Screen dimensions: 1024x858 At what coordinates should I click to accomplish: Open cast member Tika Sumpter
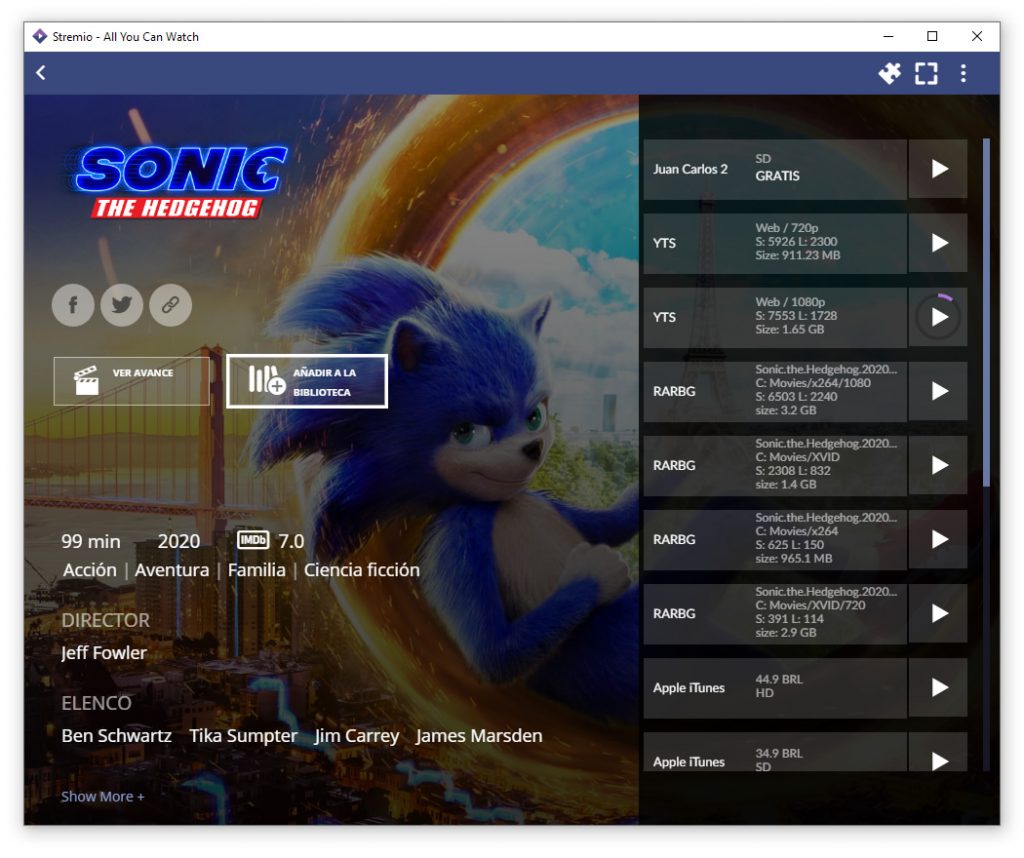coord(243,736)
